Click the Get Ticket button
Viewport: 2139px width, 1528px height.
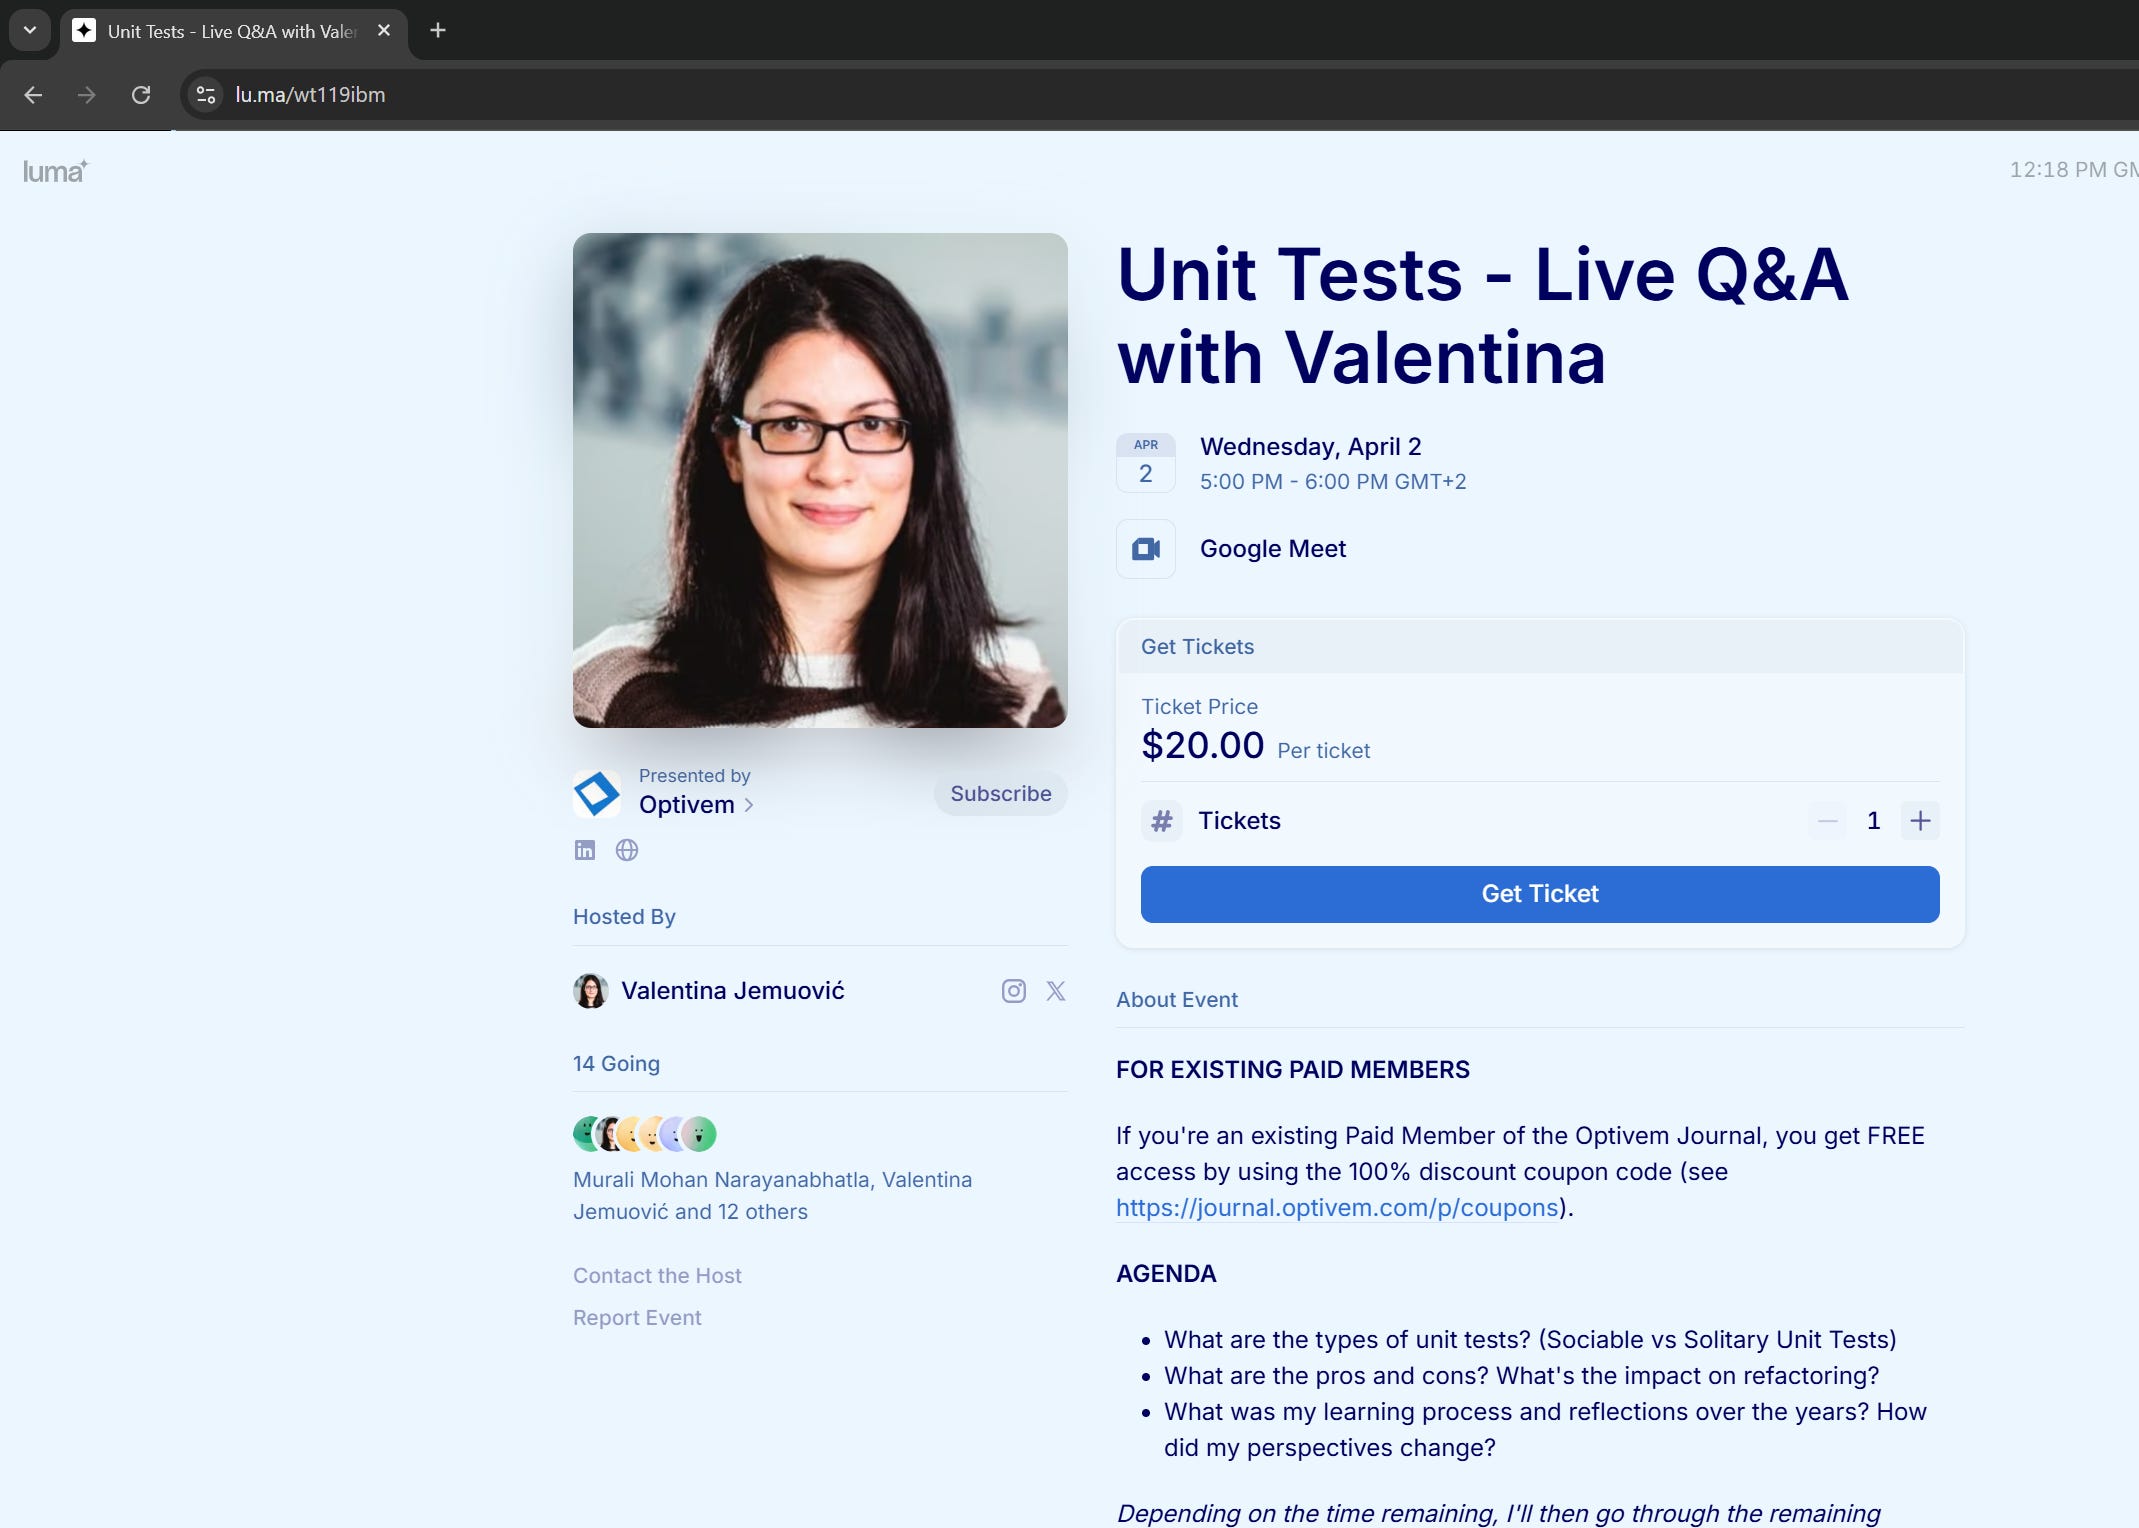point(1540,894)
